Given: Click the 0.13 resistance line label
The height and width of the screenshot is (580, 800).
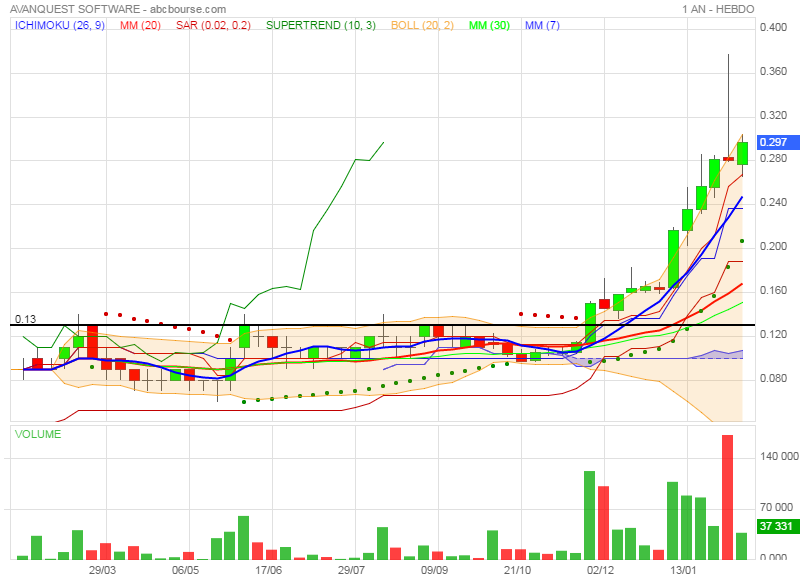Looking at the screenshot, I should 26,319.
